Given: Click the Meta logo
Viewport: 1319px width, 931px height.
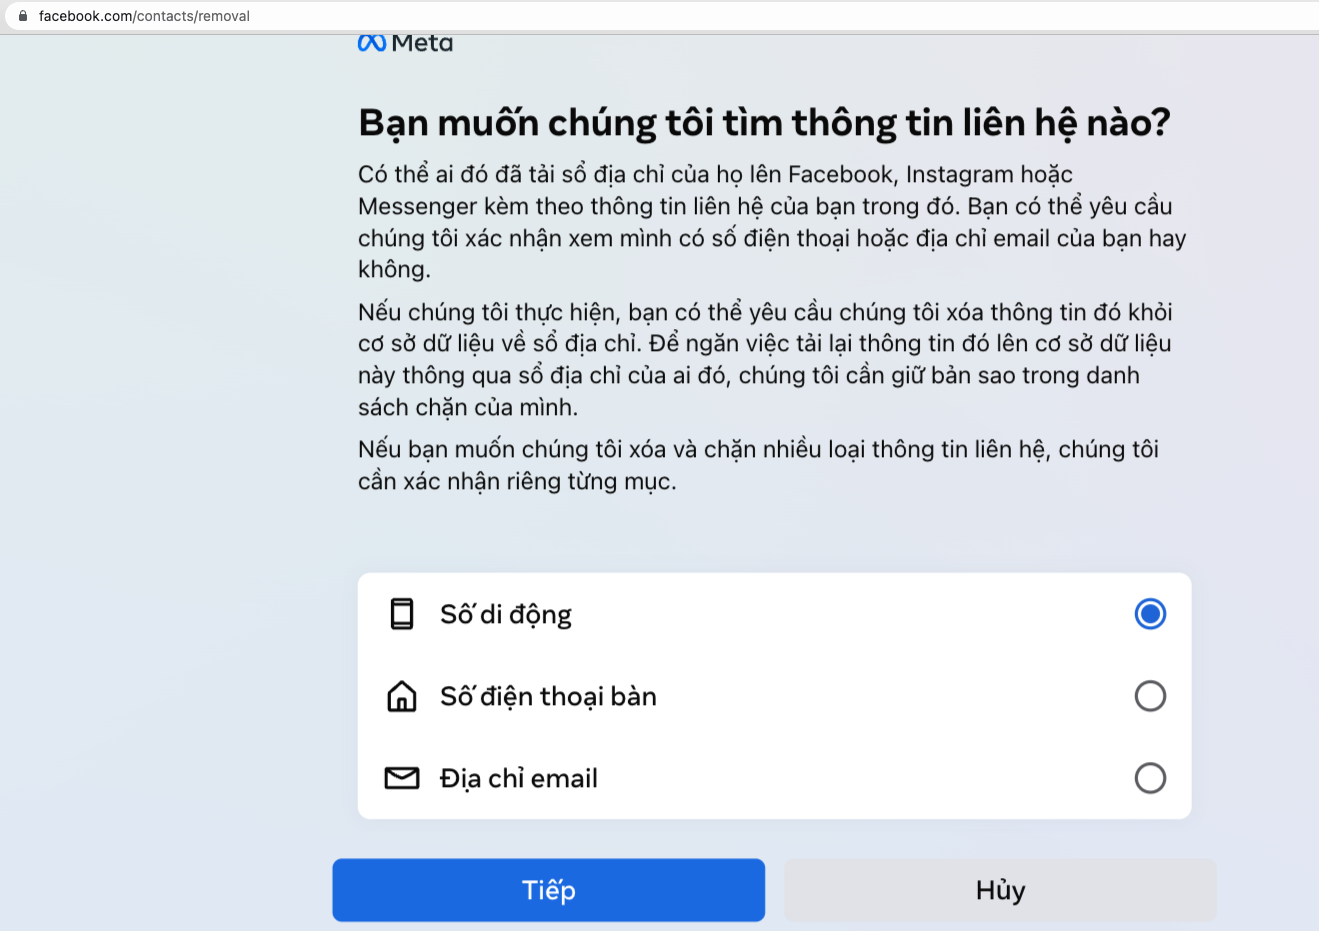Looking at the screenshot, I should pos(405,43).
